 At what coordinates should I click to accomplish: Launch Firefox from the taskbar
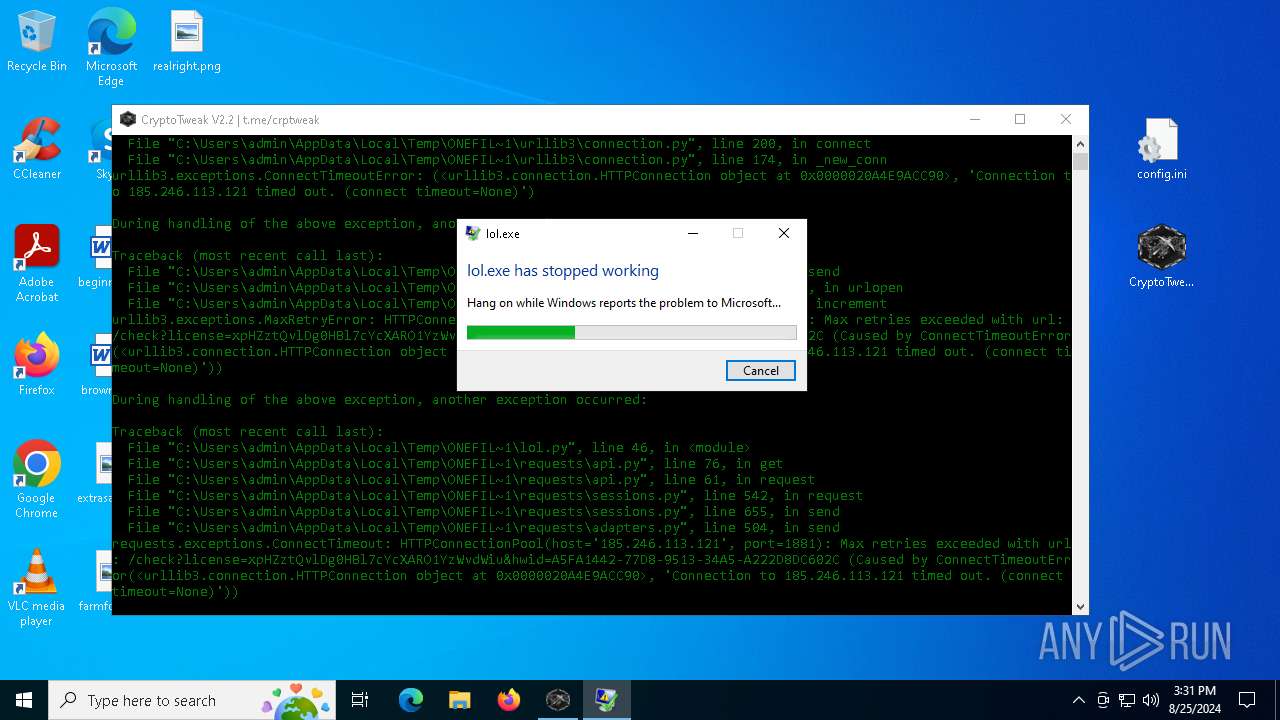pyautogui.click(x=509, y=700)
